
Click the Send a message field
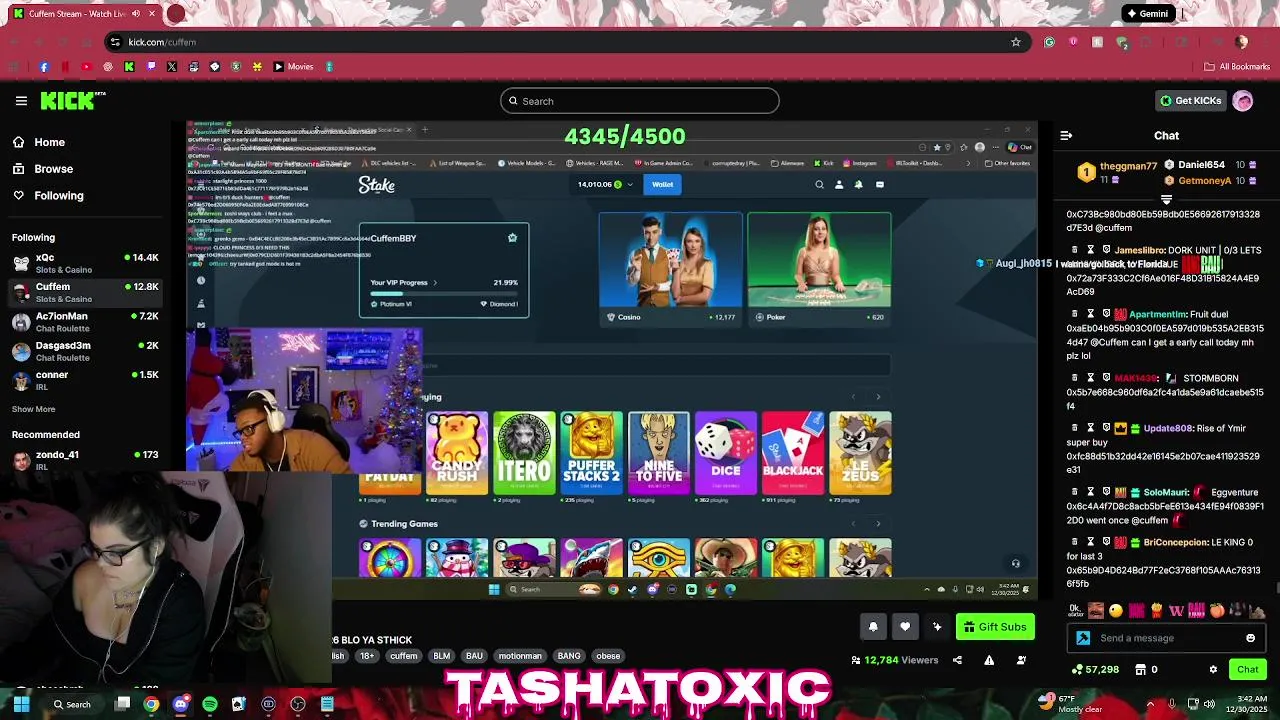click(1165, 638)
